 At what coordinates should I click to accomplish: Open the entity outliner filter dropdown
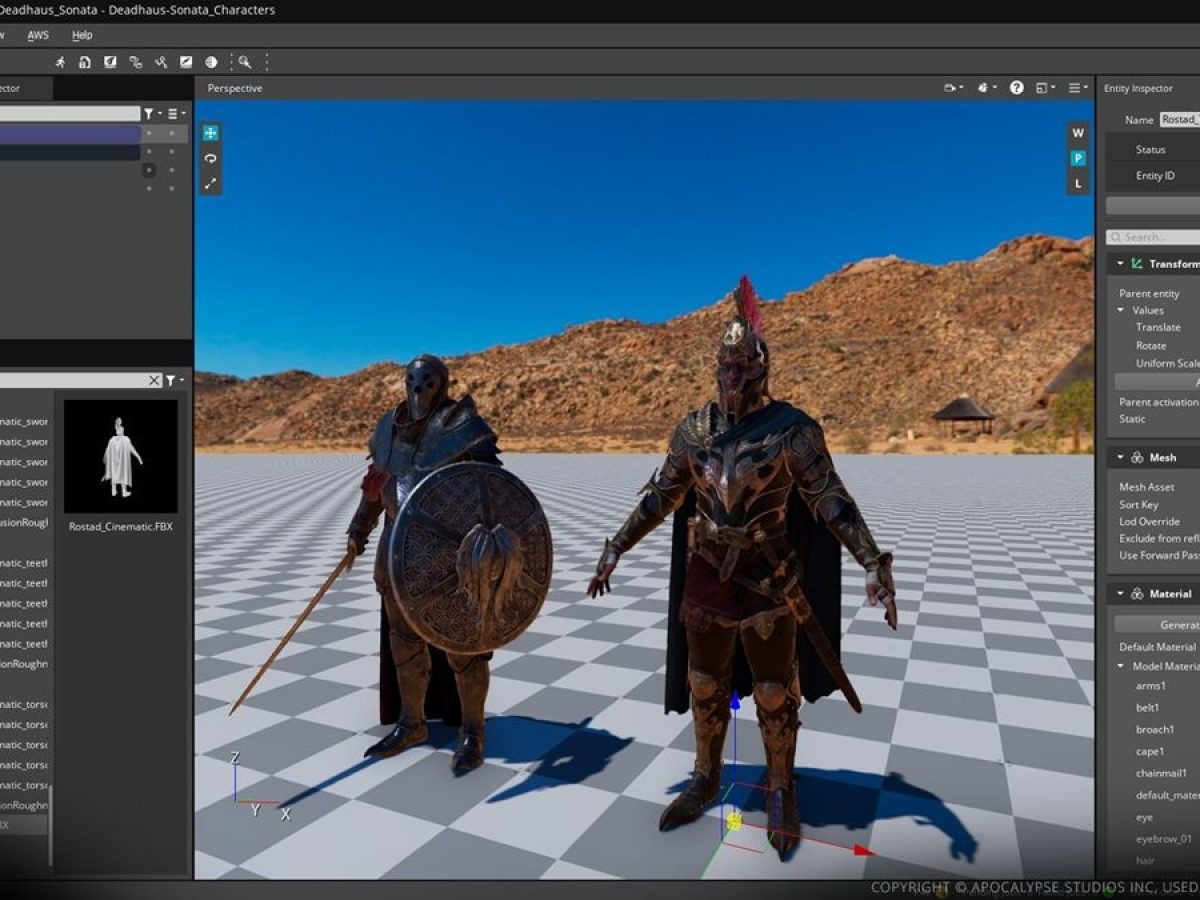tap(152, 114)
